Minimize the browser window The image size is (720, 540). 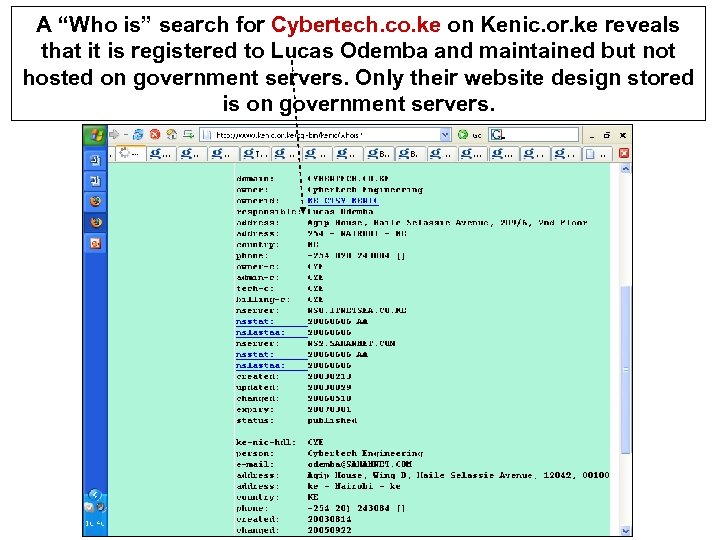tap(591, 135)
